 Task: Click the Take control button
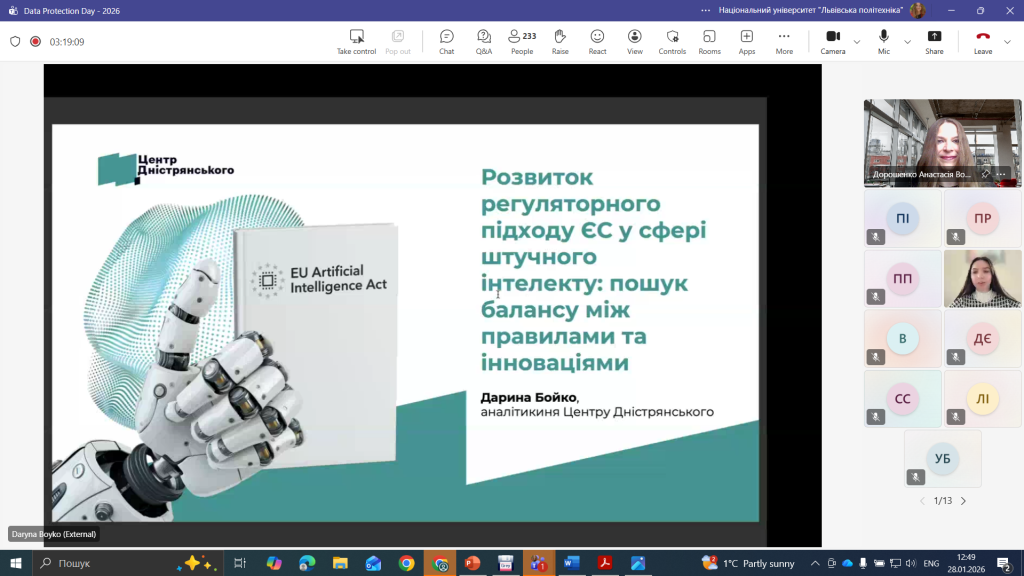[356, 41]
